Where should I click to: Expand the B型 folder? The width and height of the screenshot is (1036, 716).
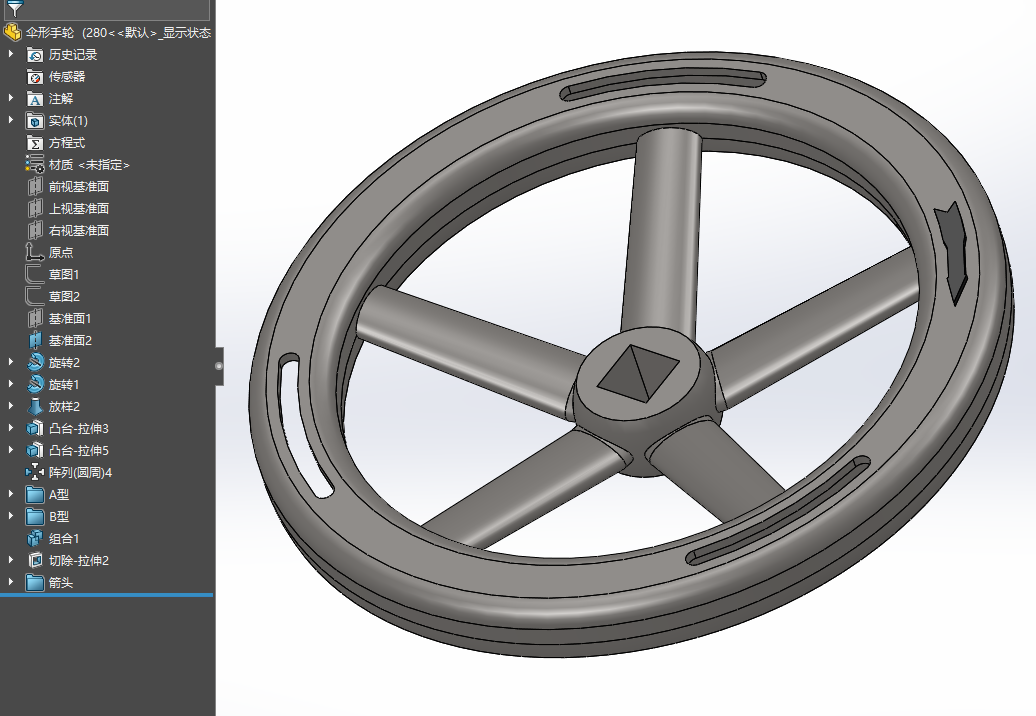pyautogui.click(x=11, y=517)
